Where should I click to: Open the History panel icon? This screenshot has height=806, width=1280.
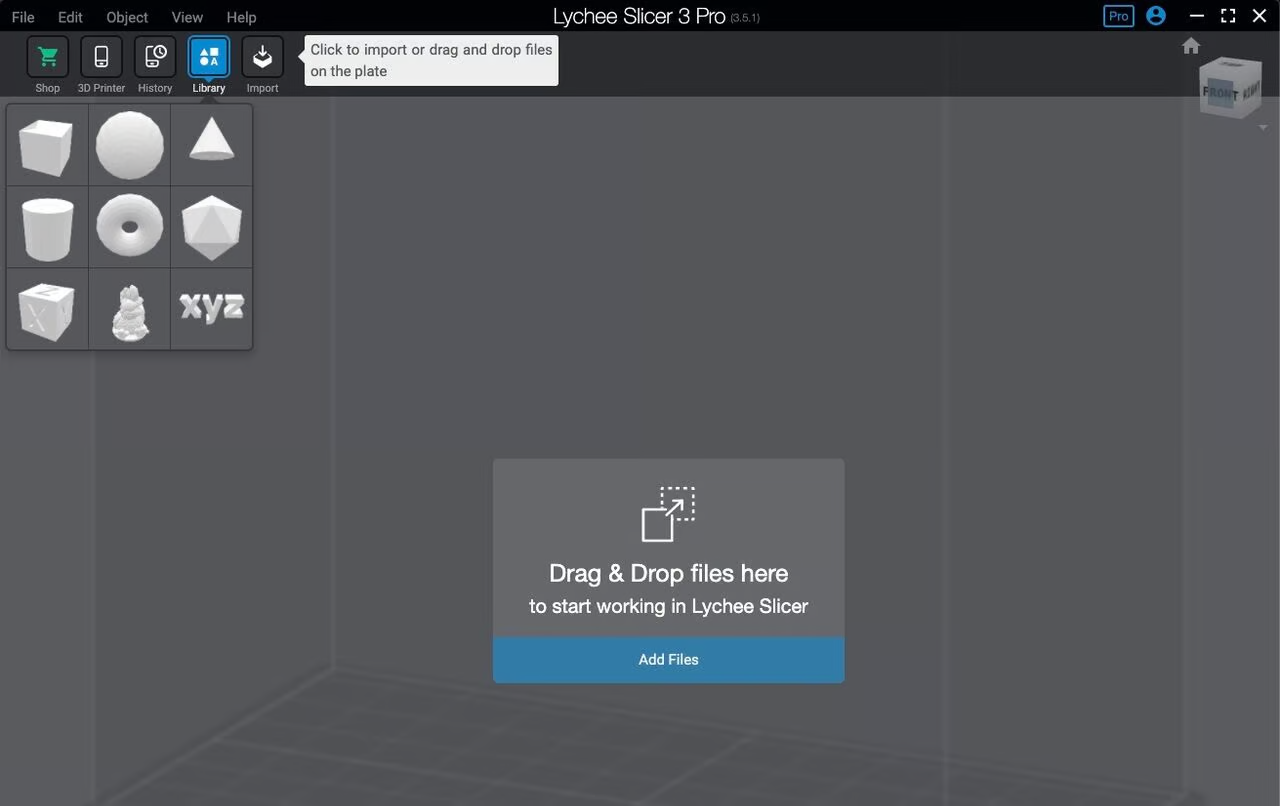(x=155, y=58)
